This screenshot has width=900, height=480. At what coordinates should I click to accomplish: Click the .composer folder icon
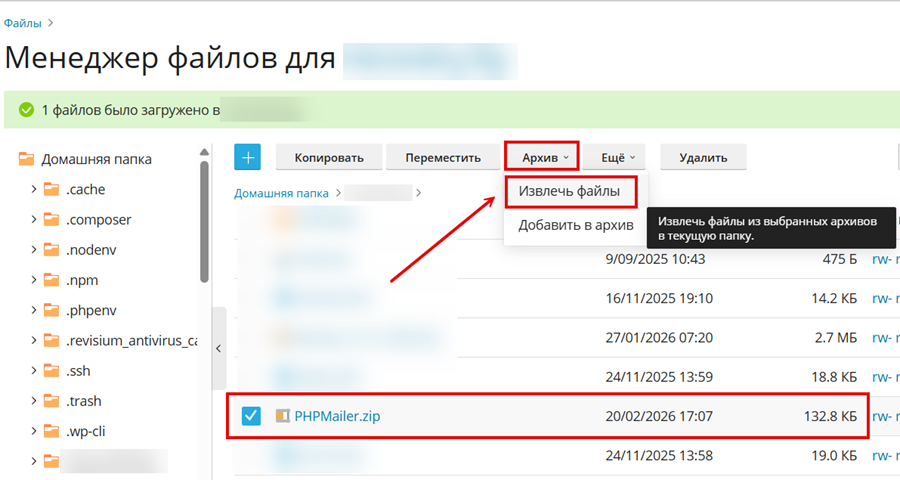tap(52, 220)
